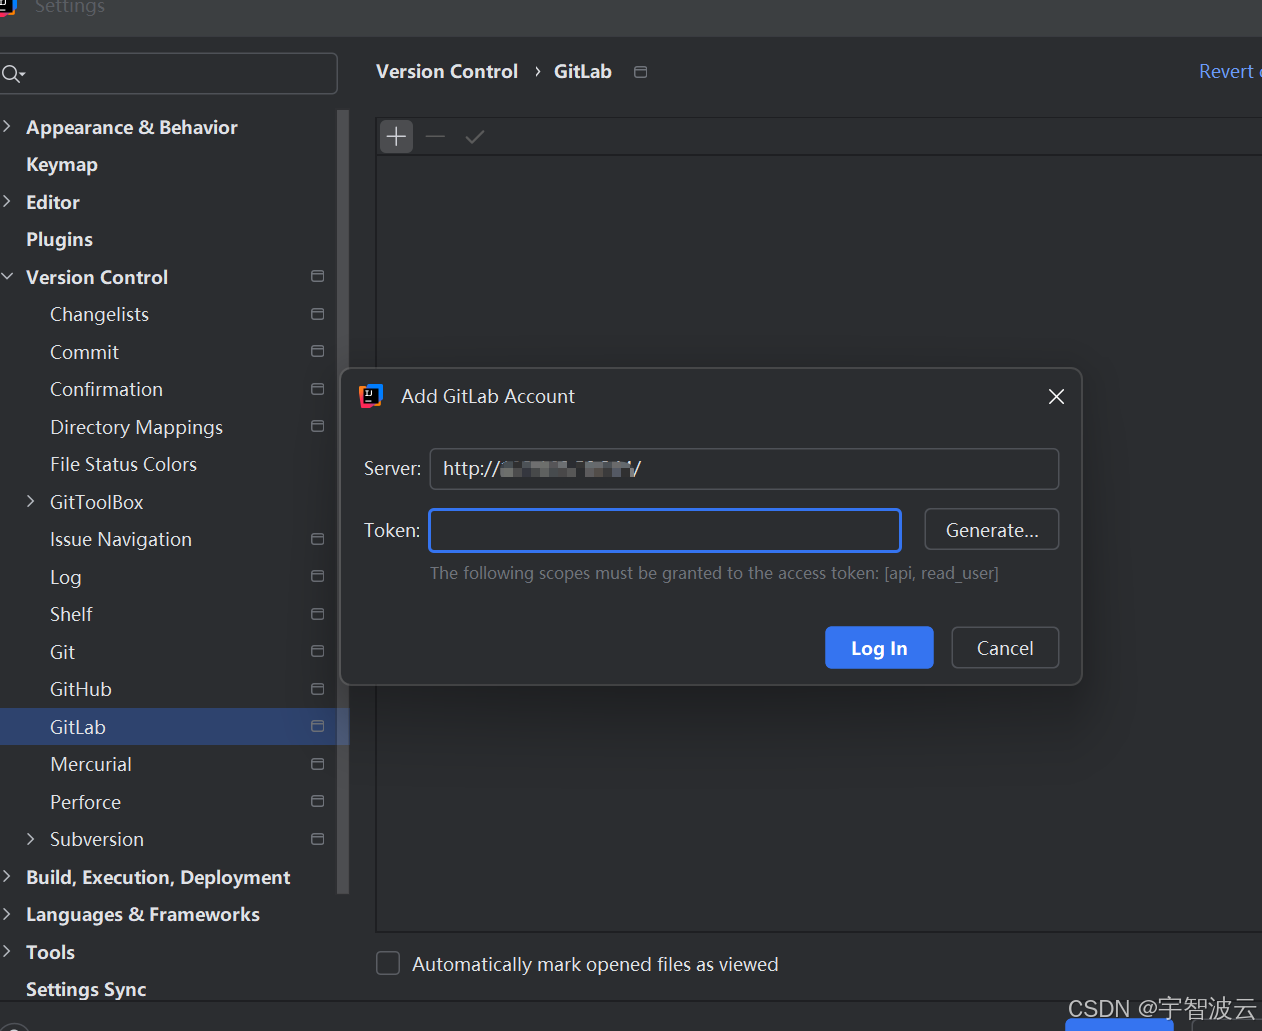Select the Perforce settings page
The image size is (1262, 1031).
(x=85, y=802)
